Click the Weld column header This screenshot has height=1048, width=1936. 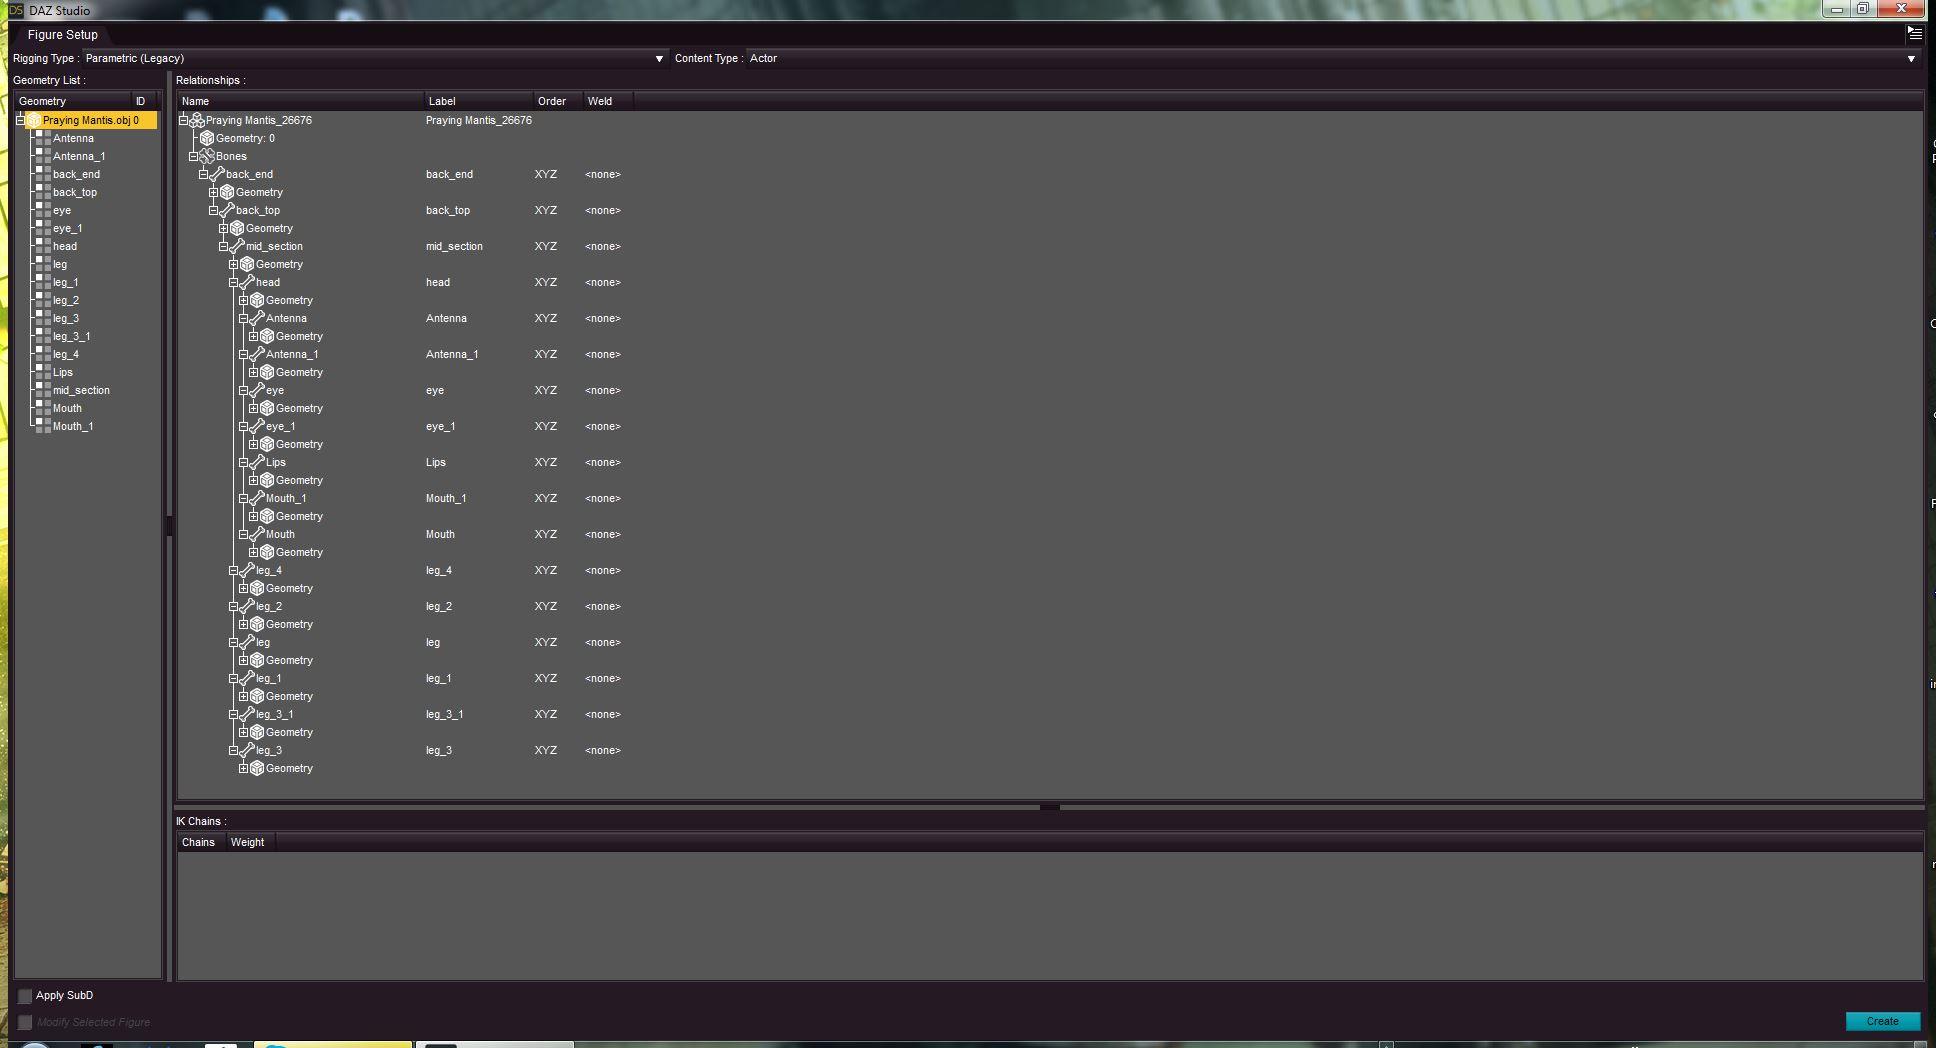point(608,101)
